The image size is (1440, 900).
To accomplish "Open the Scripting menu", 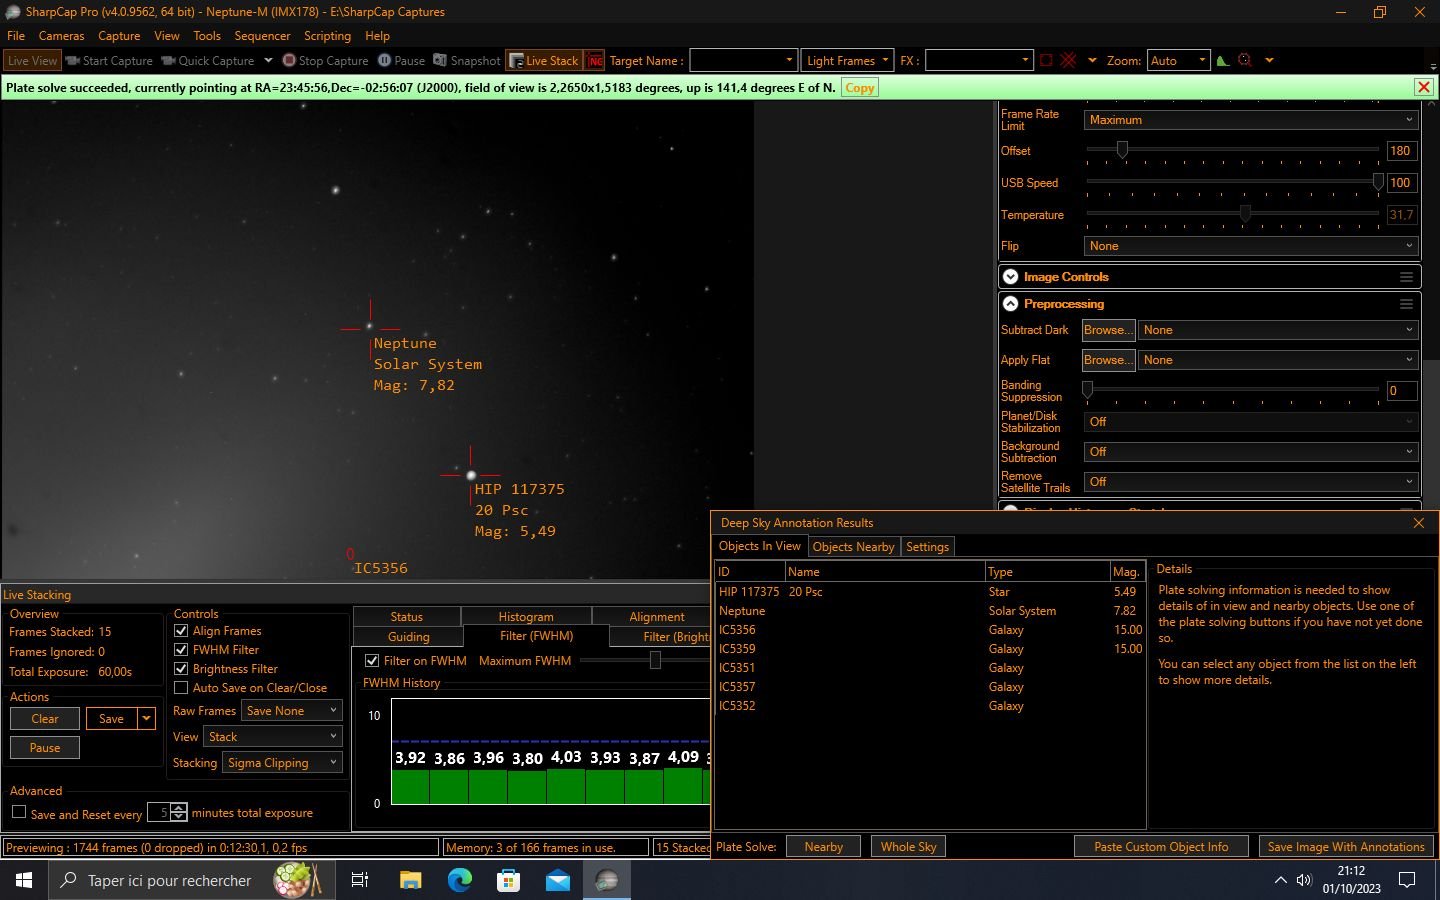I will (x=327, y=35).
